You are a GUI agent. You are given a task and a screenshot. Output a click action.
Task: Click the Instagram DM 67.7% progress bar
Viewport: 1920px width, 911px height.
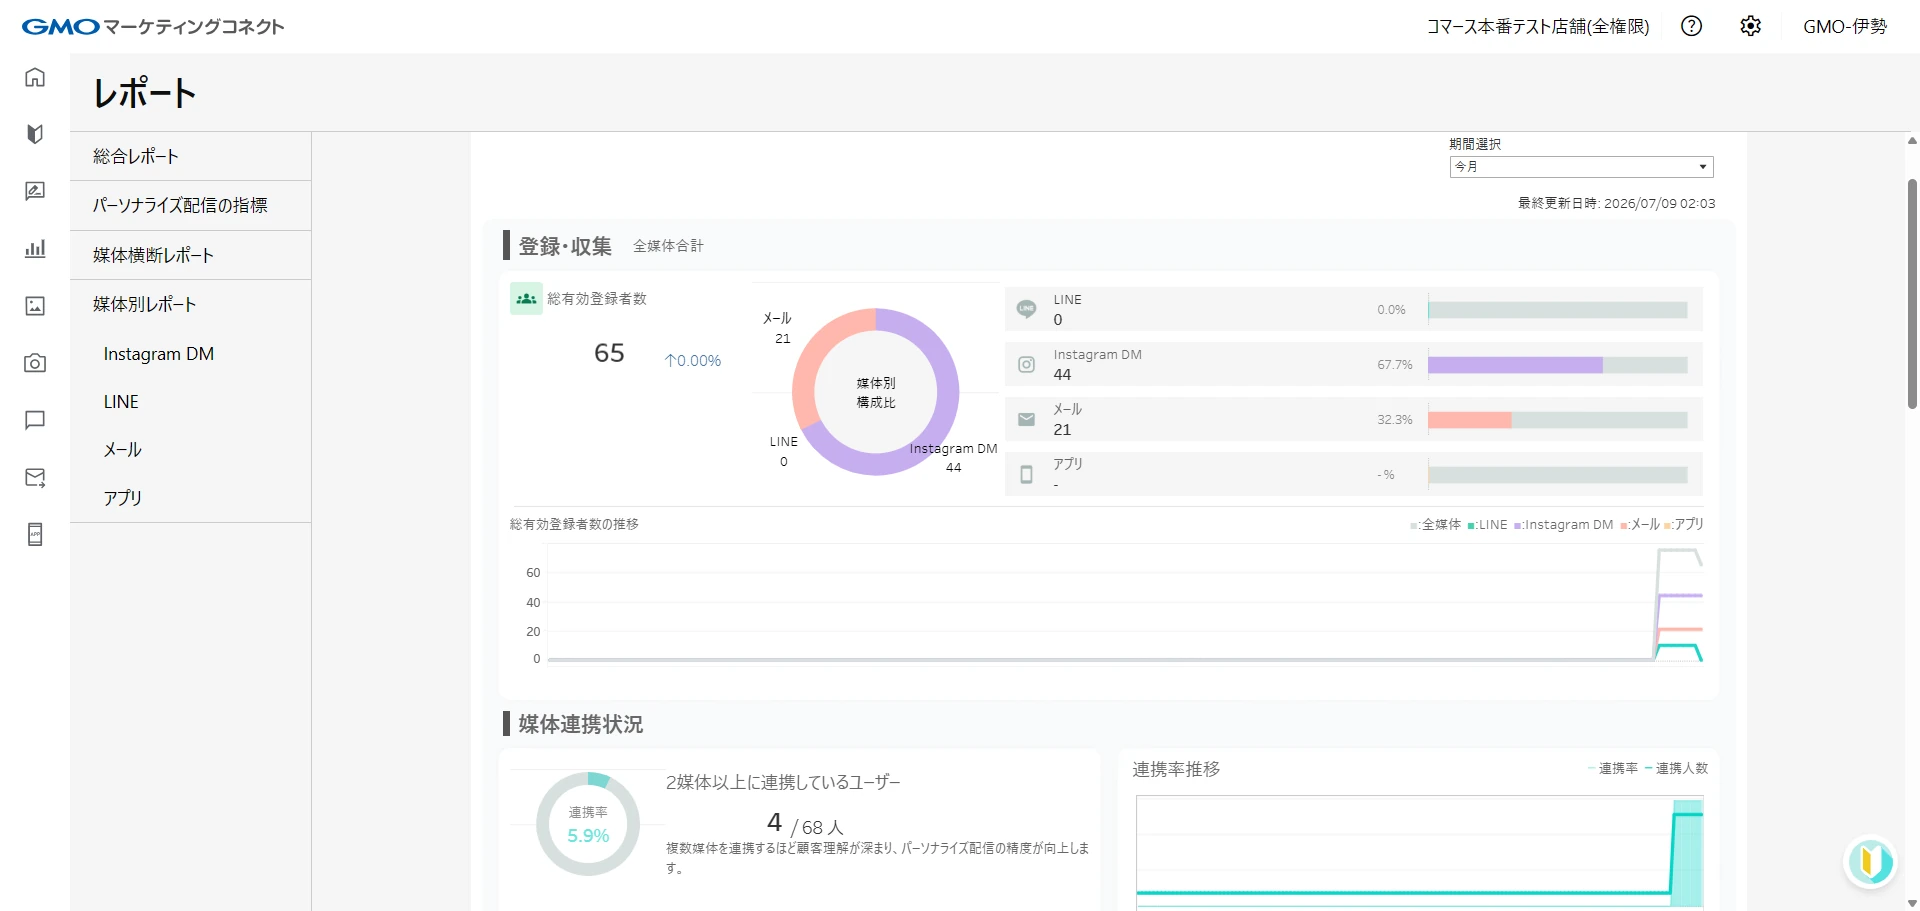click(x=1557, y=365)
